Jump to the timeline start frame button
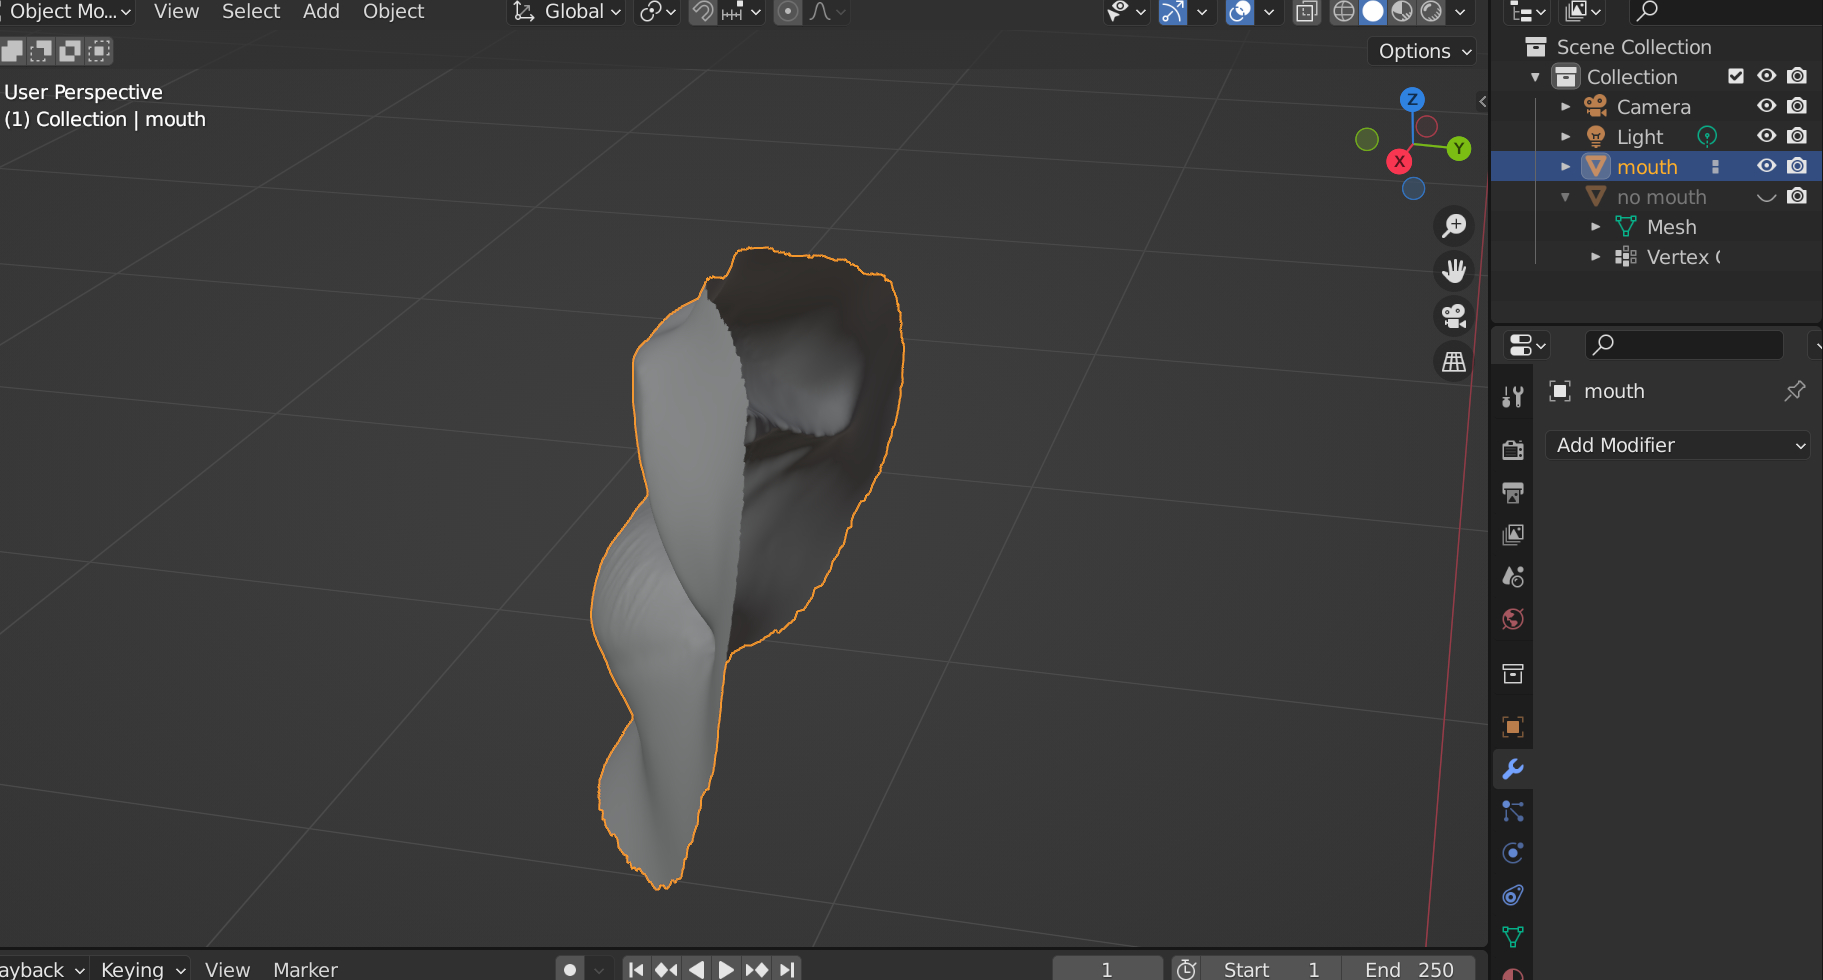Viewport: 1823px width, 980px height. [636, 969]
